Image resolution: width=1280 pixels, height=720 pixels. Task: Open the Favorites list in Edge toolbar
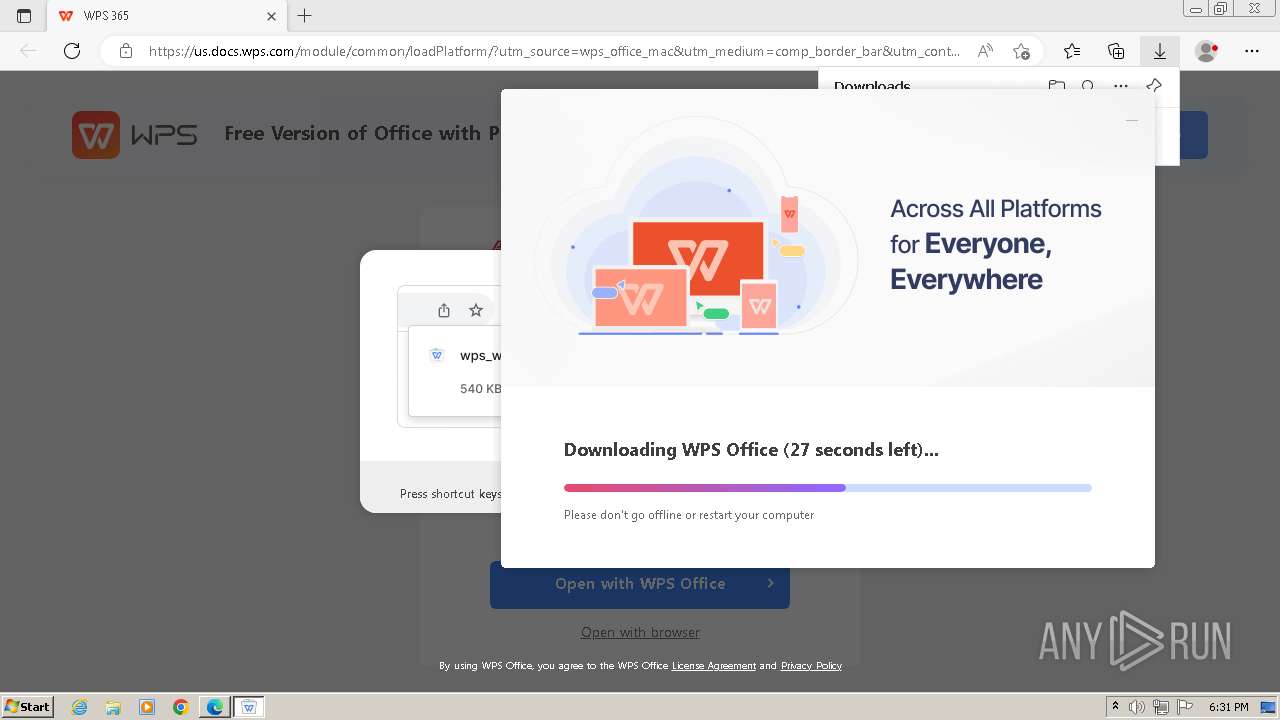[1072, 51]
